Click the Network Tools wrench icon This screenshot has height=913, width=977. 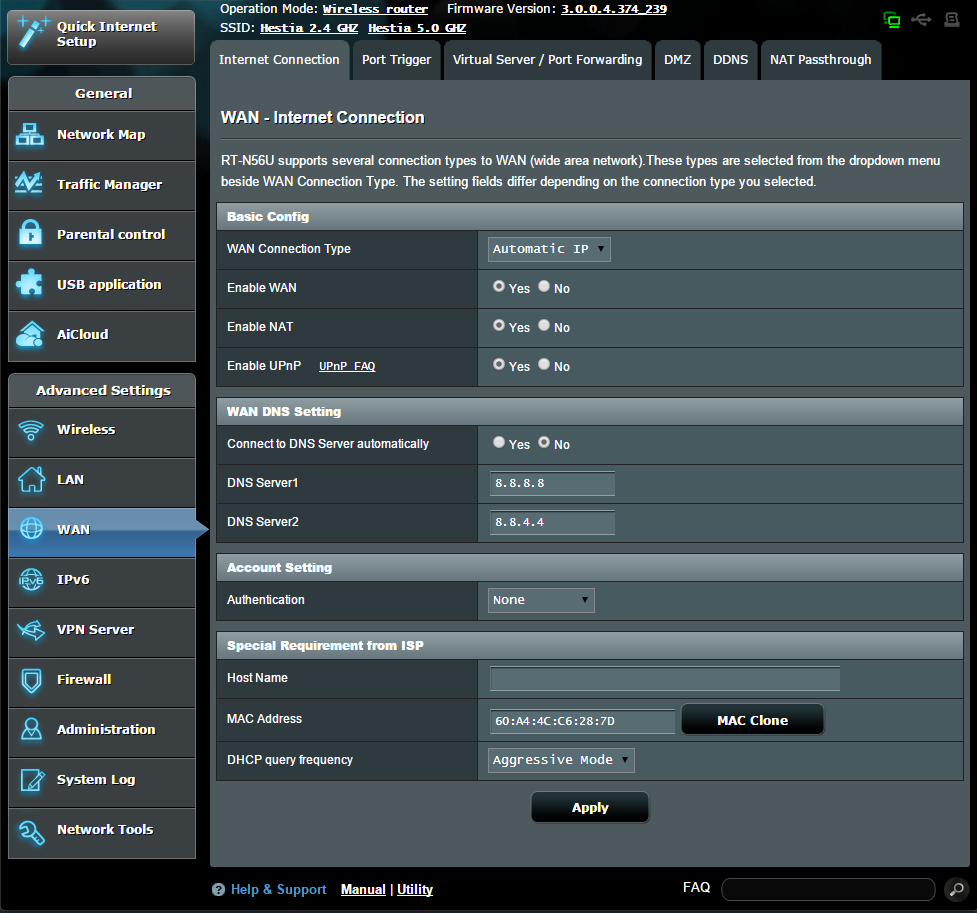[31, 831]
